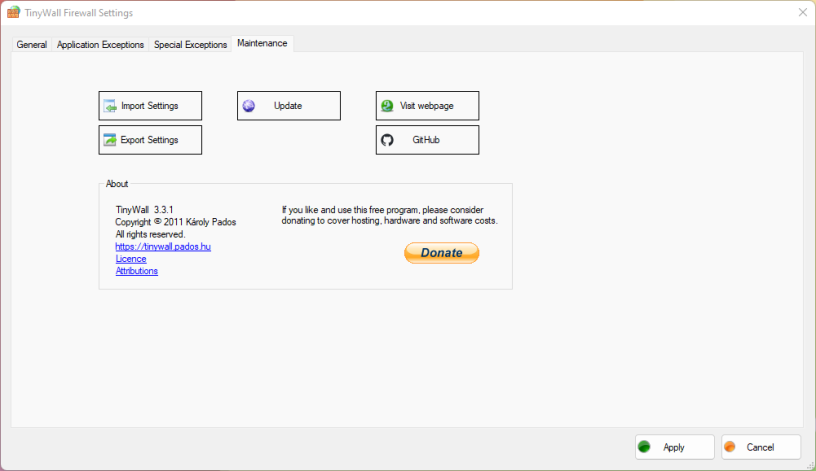
Task: Cancel the settings dialog
Action: click(x=761, y=447)
